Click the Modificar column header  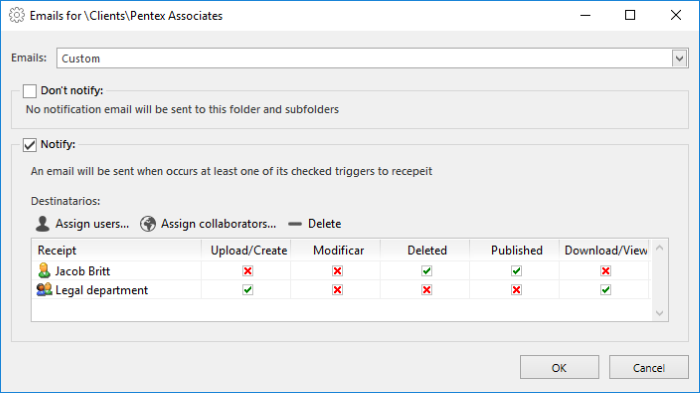click(x=338, y=250)
